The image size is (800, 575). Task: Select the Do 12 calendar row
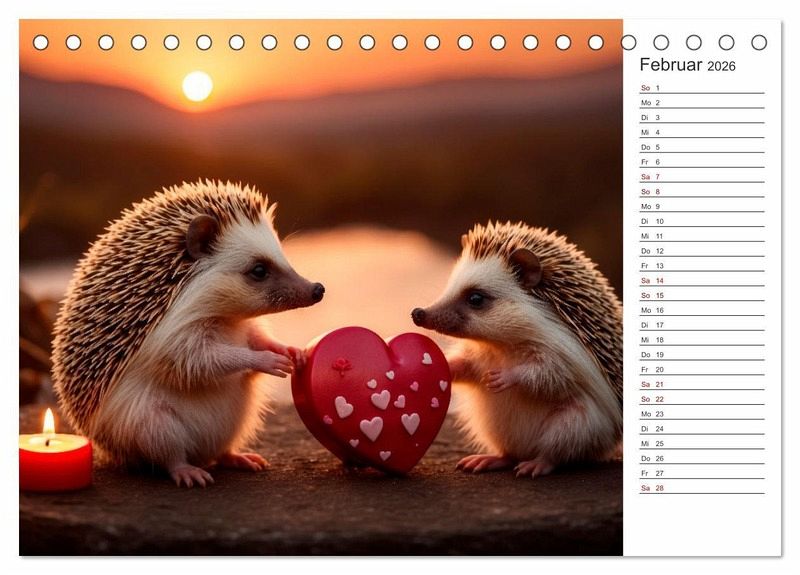[x=702, y=251]
